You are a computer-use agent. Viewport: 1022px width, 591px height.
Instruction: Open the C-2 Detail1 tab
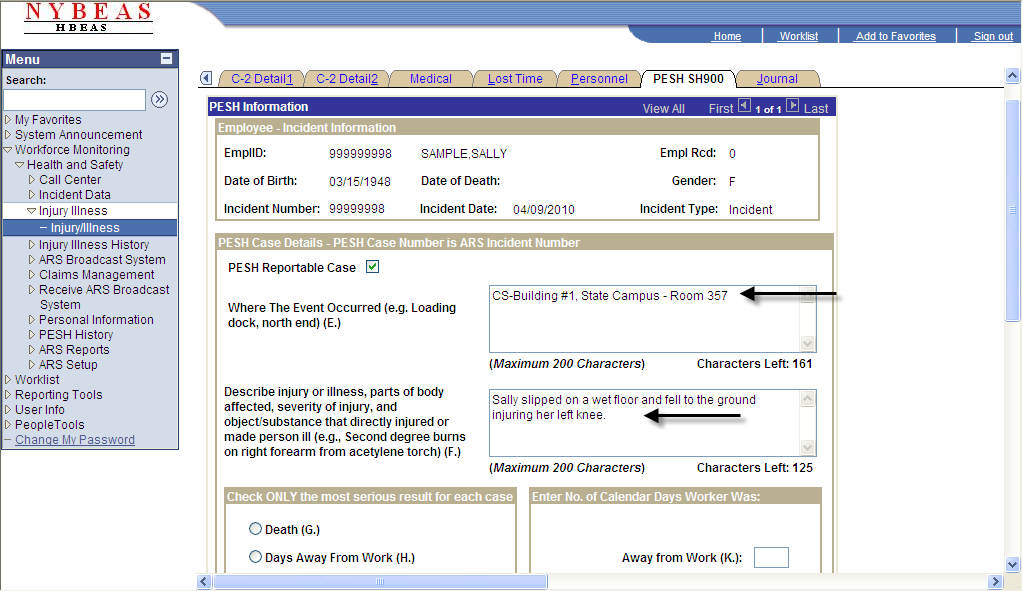tap(261, 79)
